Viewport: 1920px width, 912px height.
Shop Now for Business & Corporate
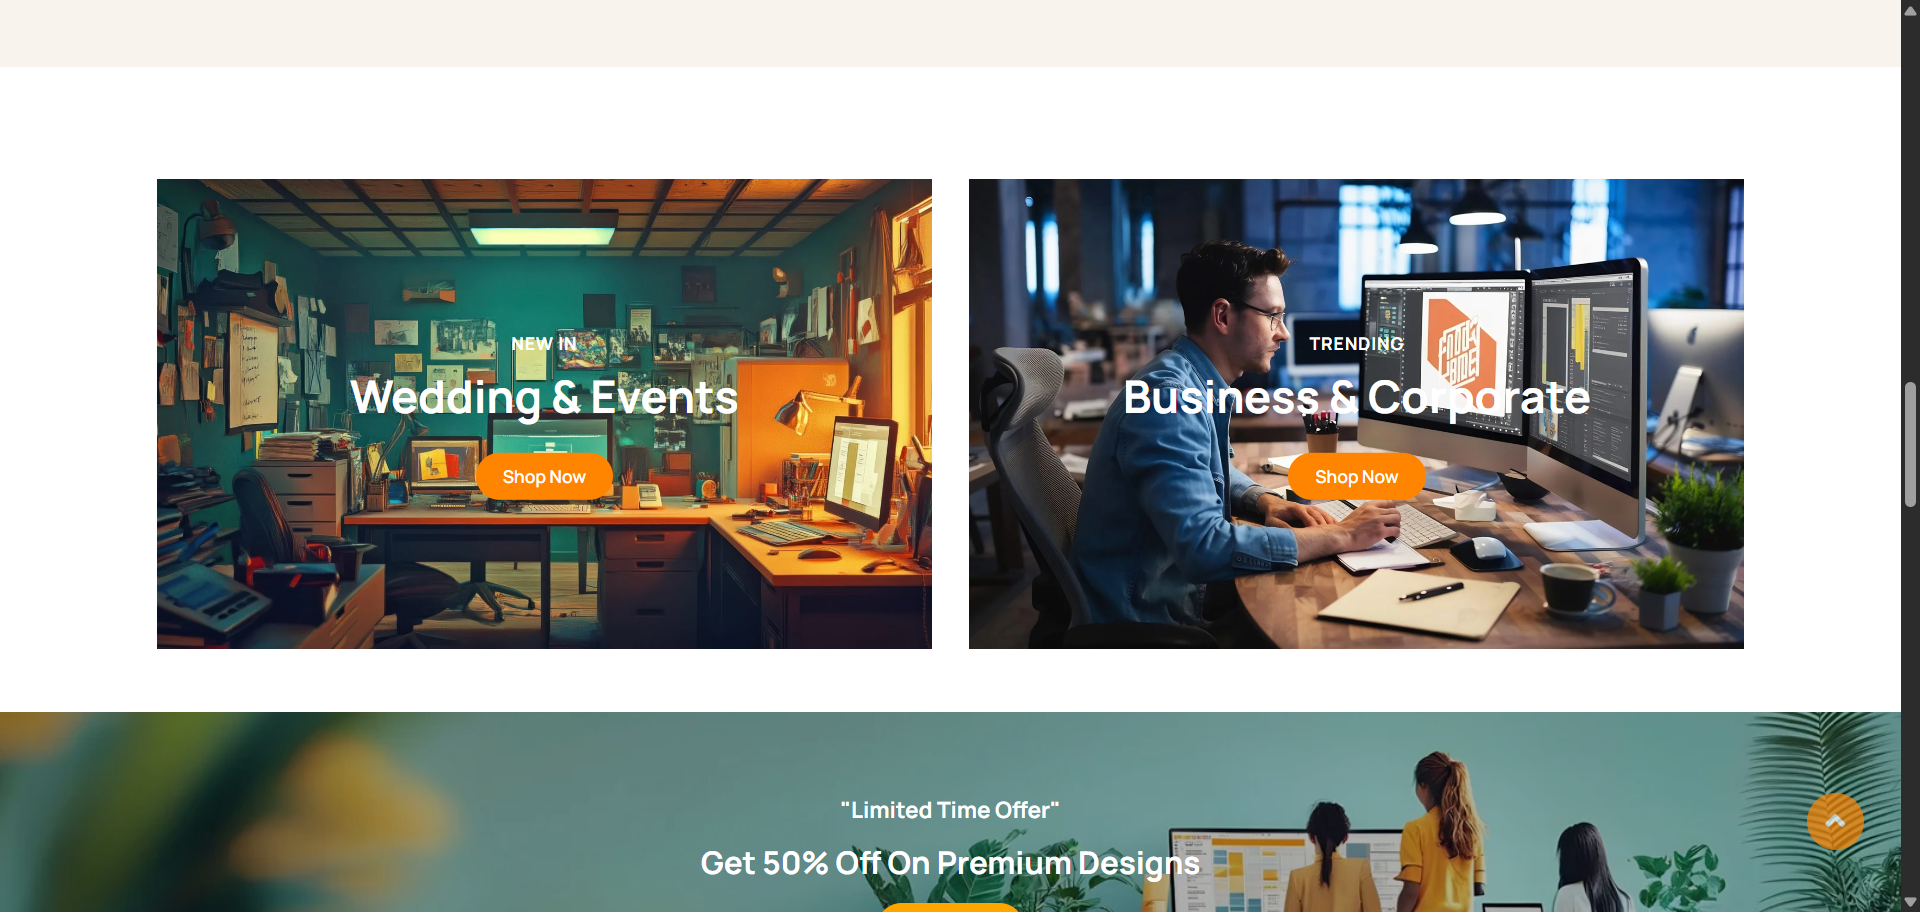(1356, 477)
